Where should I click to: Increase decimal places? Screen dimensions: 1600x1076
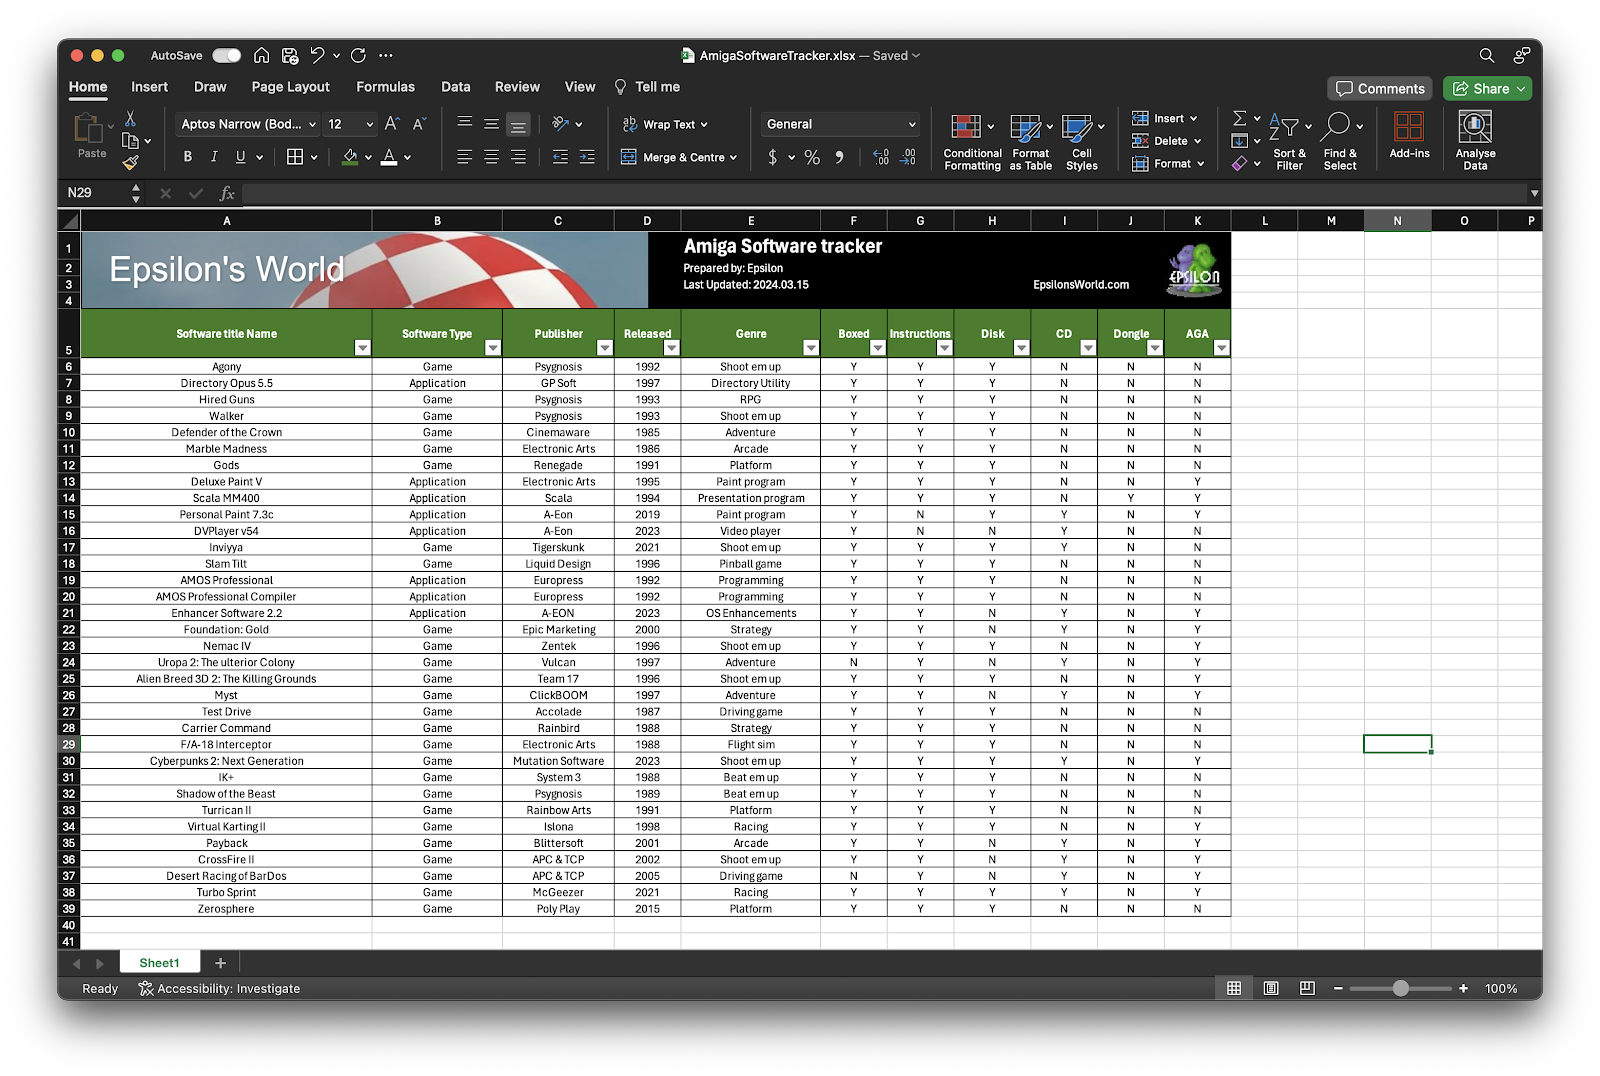click(880, 157)
